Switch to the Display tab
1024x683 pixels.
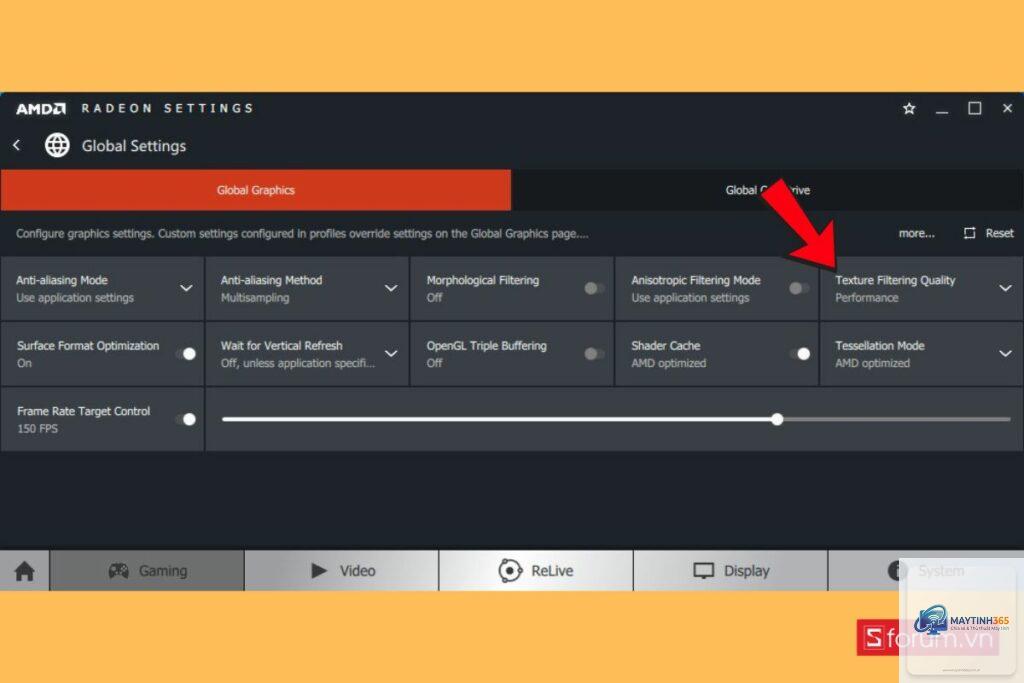tap(731, 571)
